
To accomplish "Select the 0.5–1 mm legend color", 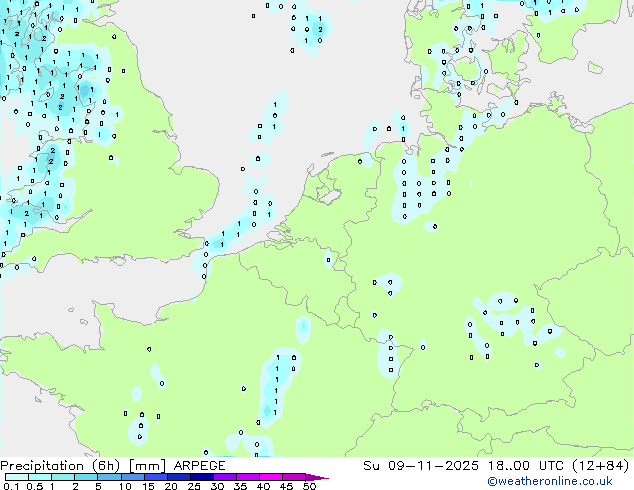I will [40, 477].
